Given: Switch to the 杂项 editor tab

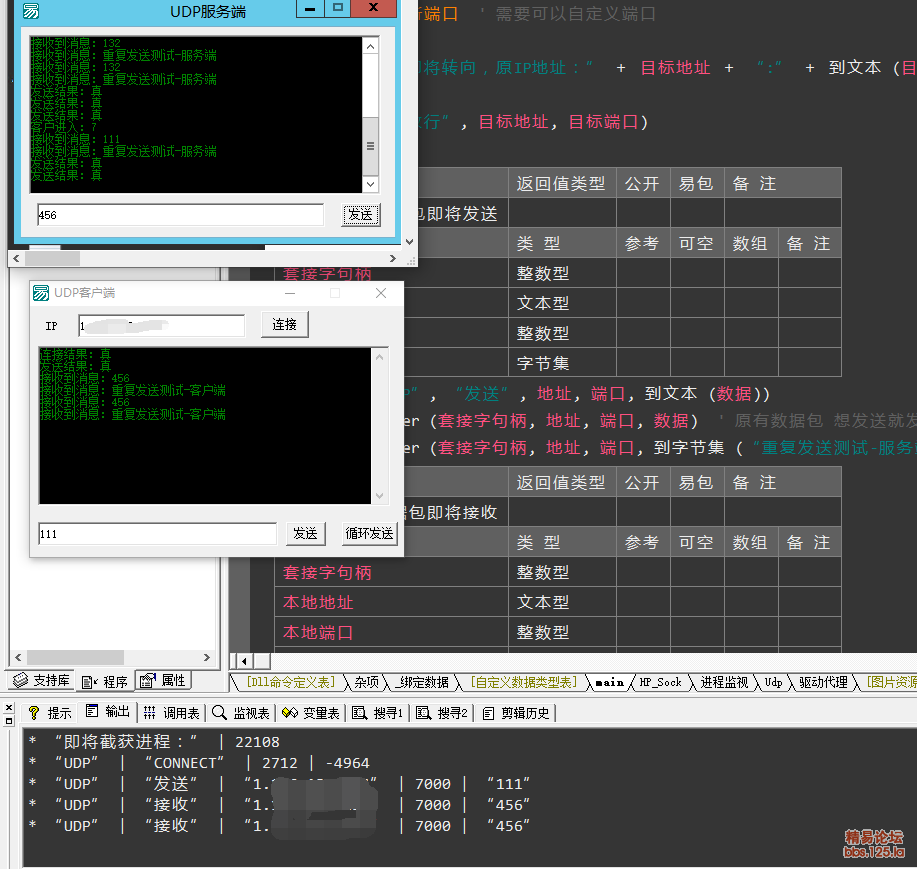Looking at the screenshot, I should click(367, 682).
